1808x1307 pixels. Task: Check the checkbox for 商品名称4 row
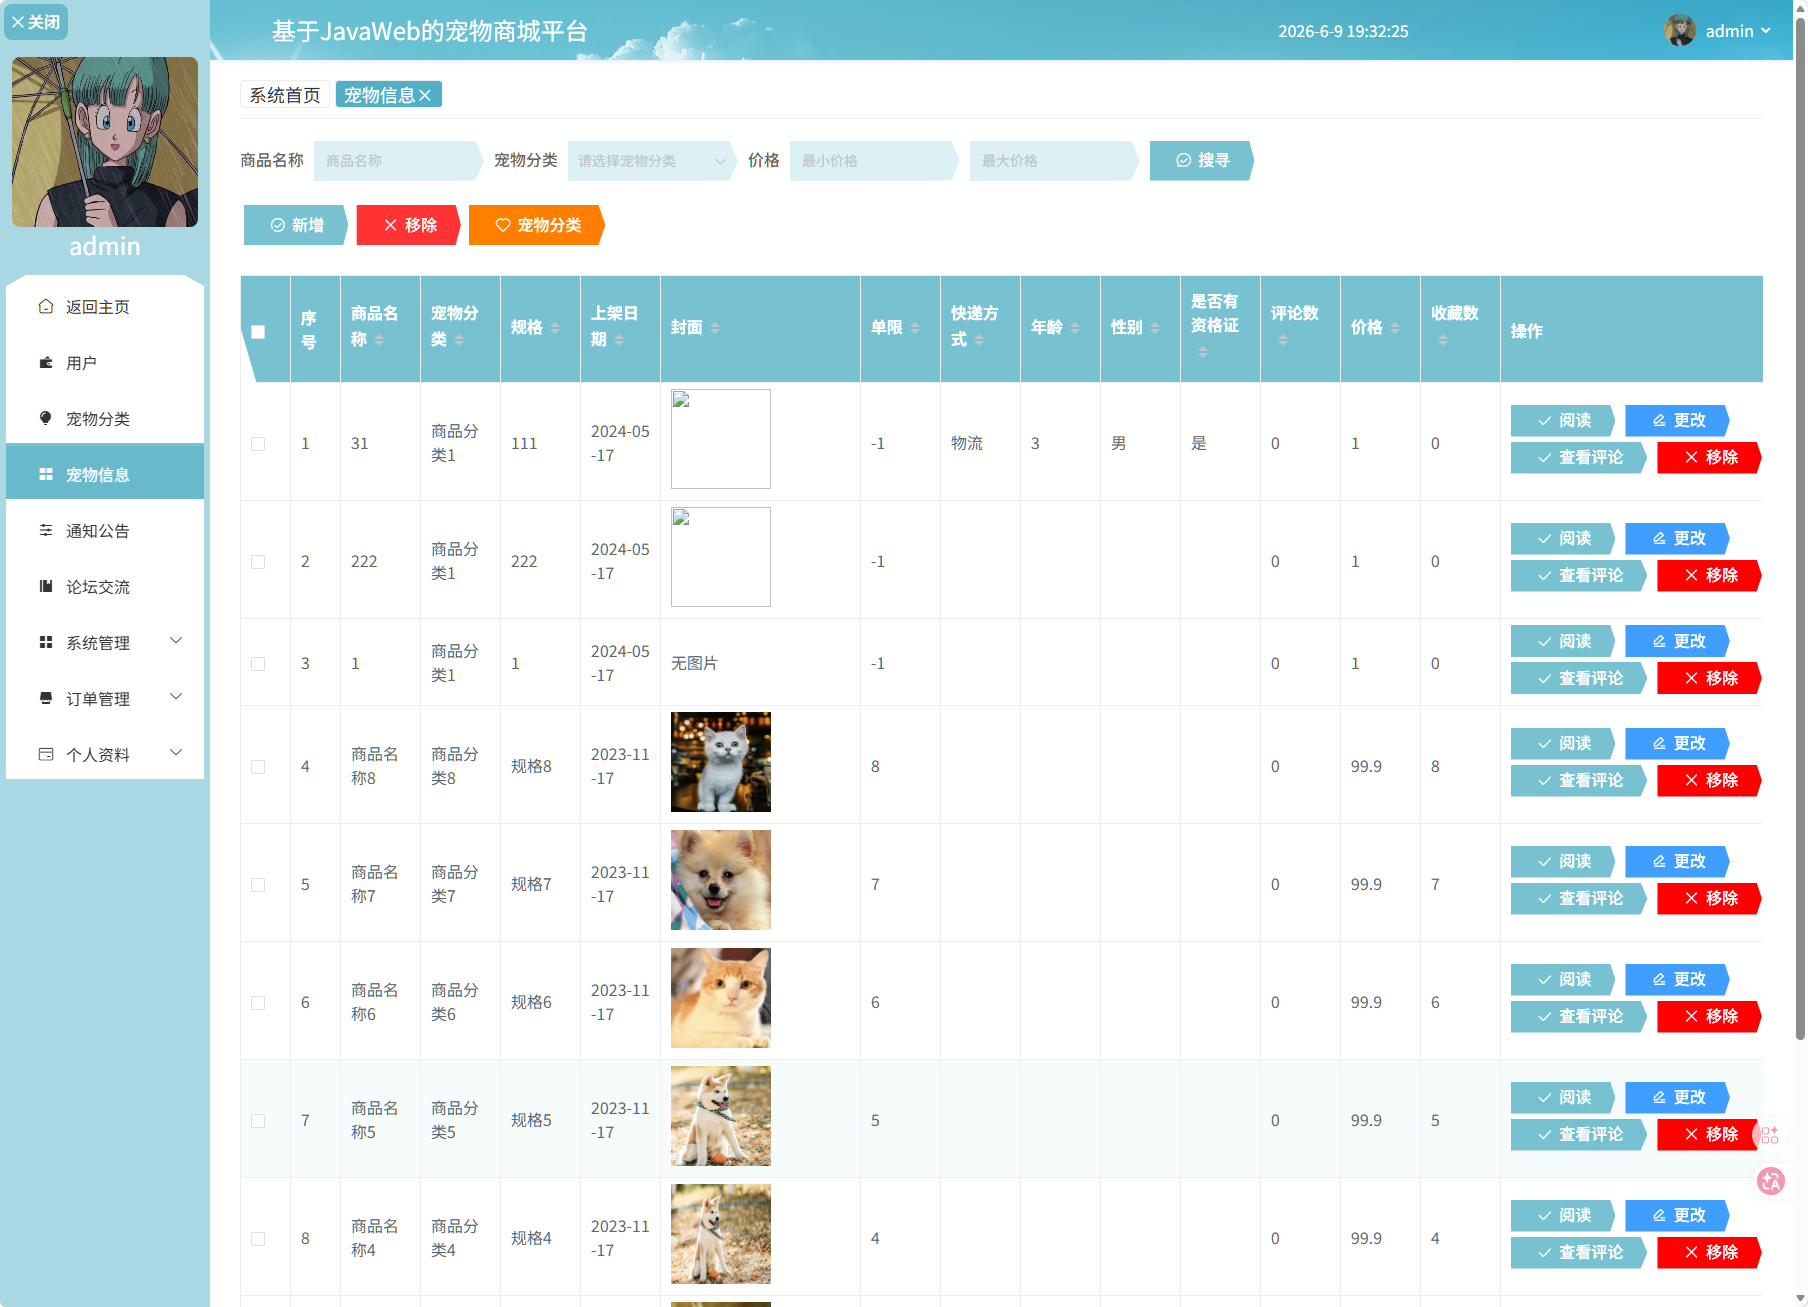point(258,1239)
